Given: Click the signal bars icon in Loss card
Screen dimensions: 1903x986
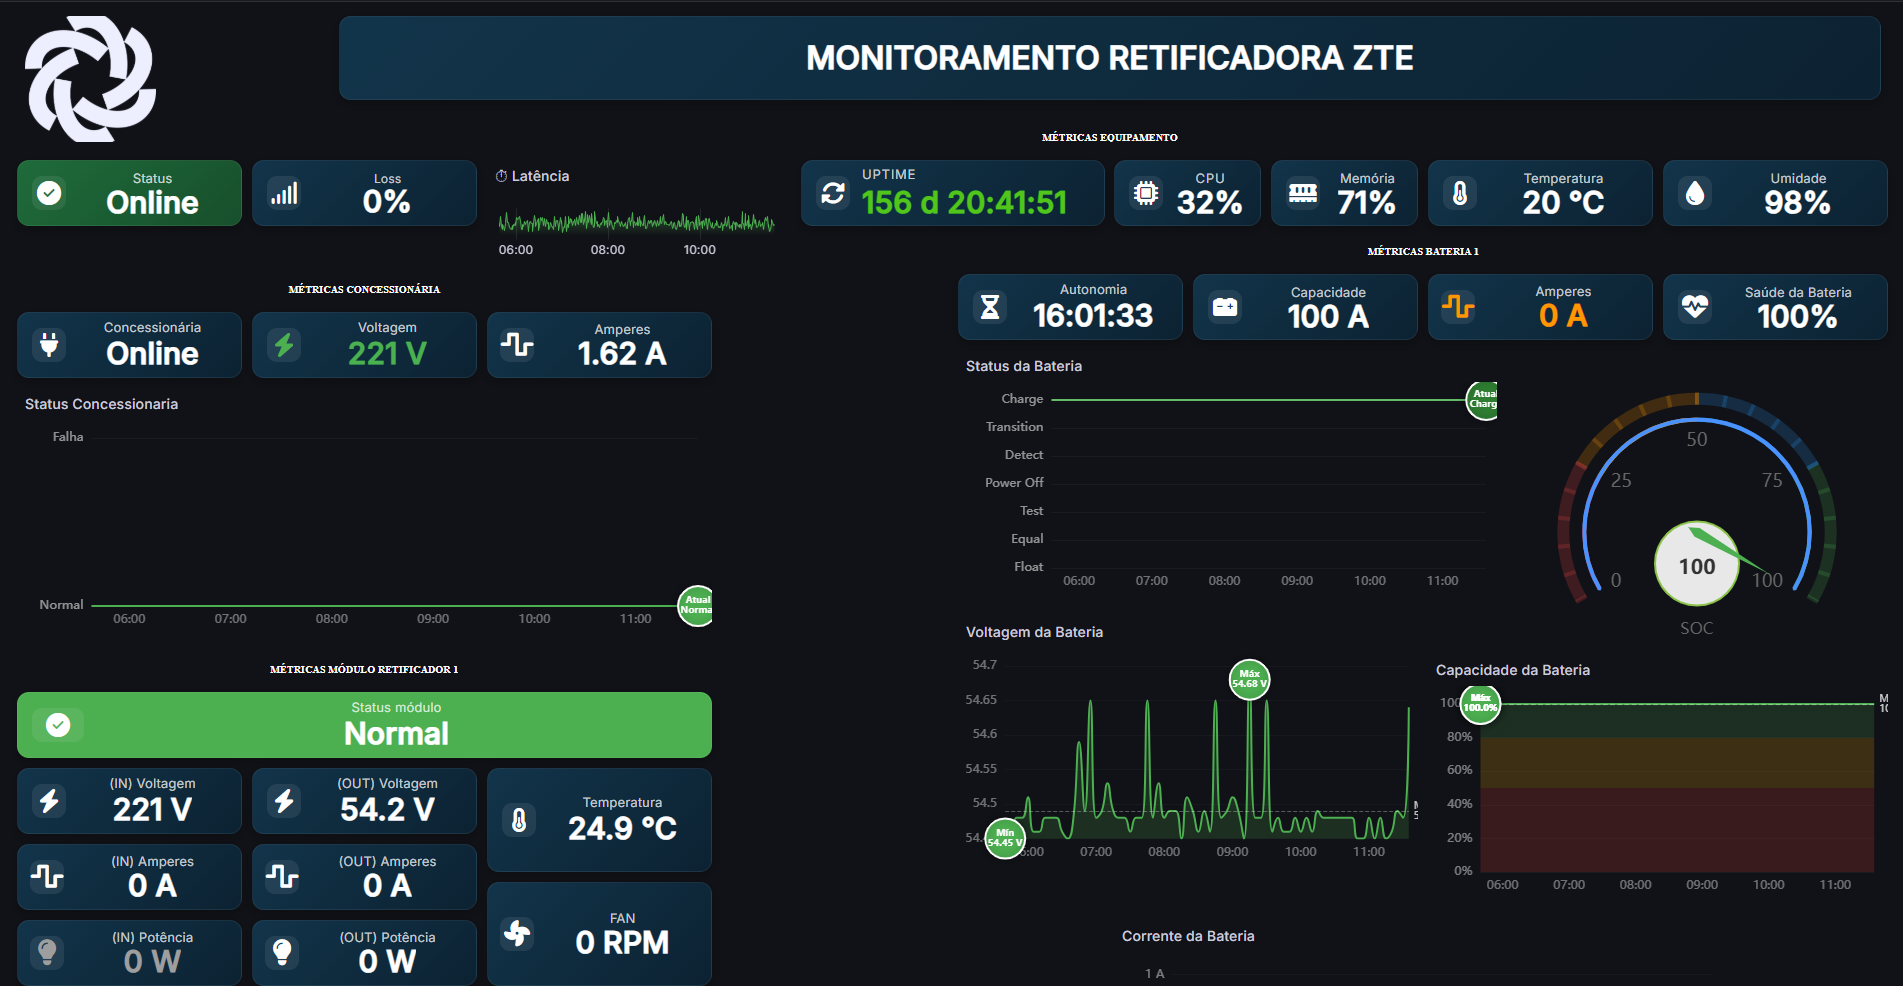Looking at the screenshot, I should pos(284,193).
